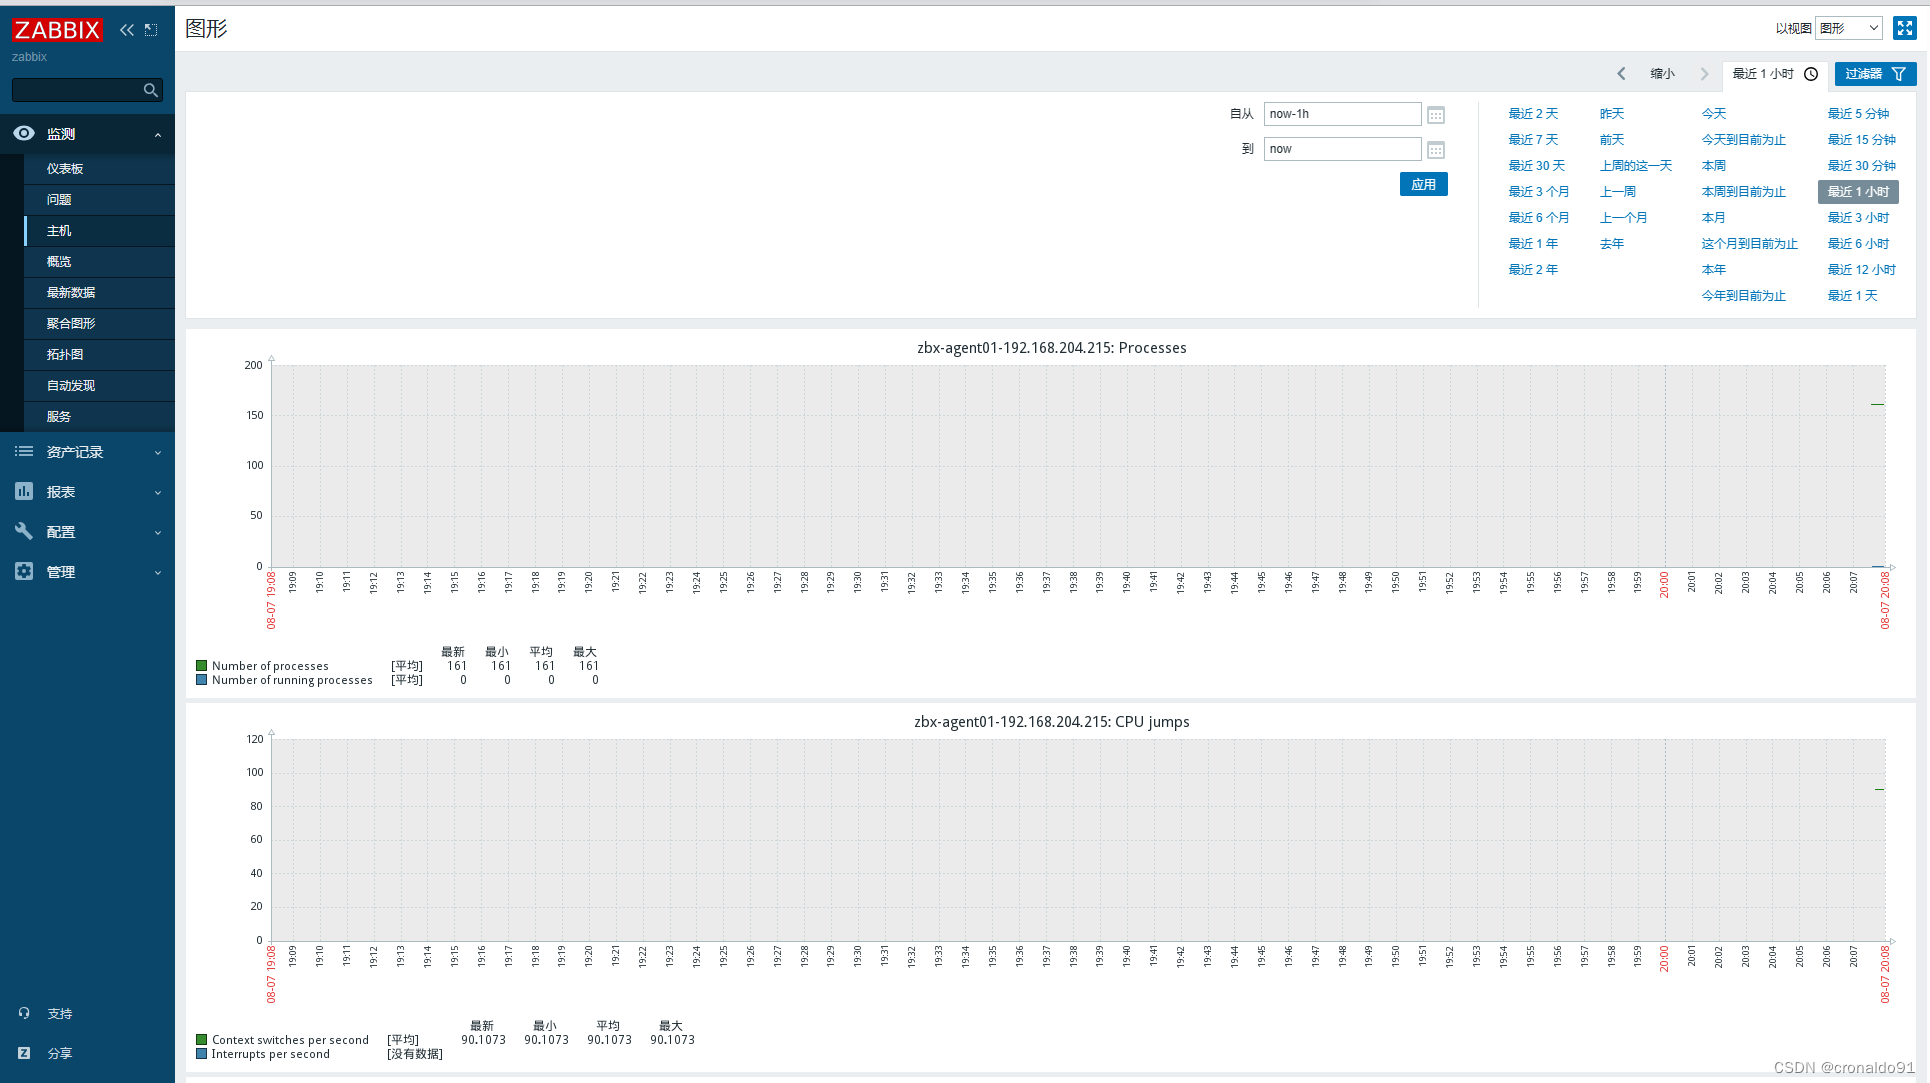
Task: Expand the 报表 menu section
Action: [x=87, y=492]
